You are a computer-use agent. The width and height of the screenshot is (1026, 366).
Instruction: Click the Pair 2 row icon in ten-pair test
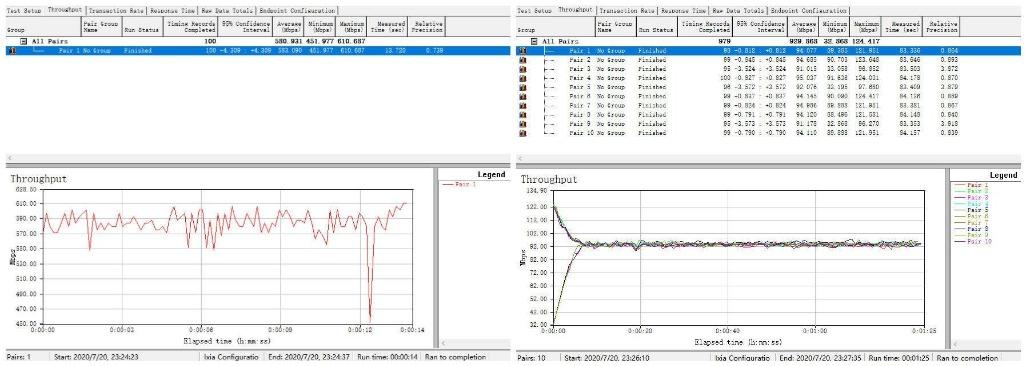pyautogui.click(x=522, y=60)
